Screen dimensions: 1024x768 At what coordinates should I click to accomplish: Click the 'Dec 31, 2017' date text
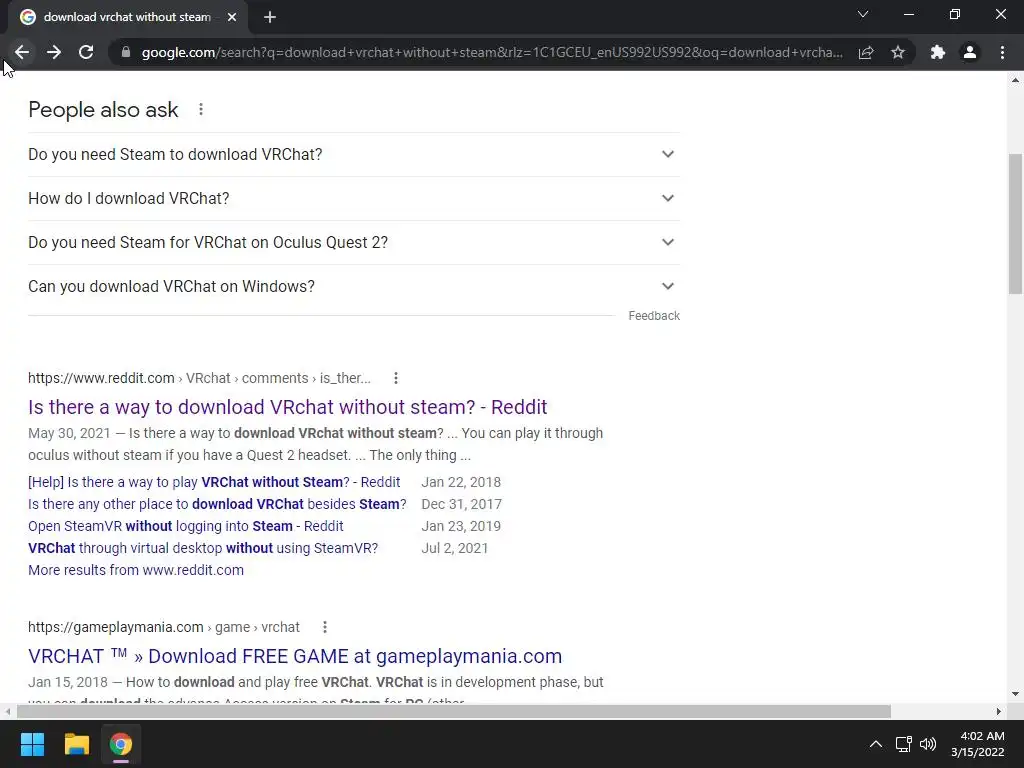point(462,504)
